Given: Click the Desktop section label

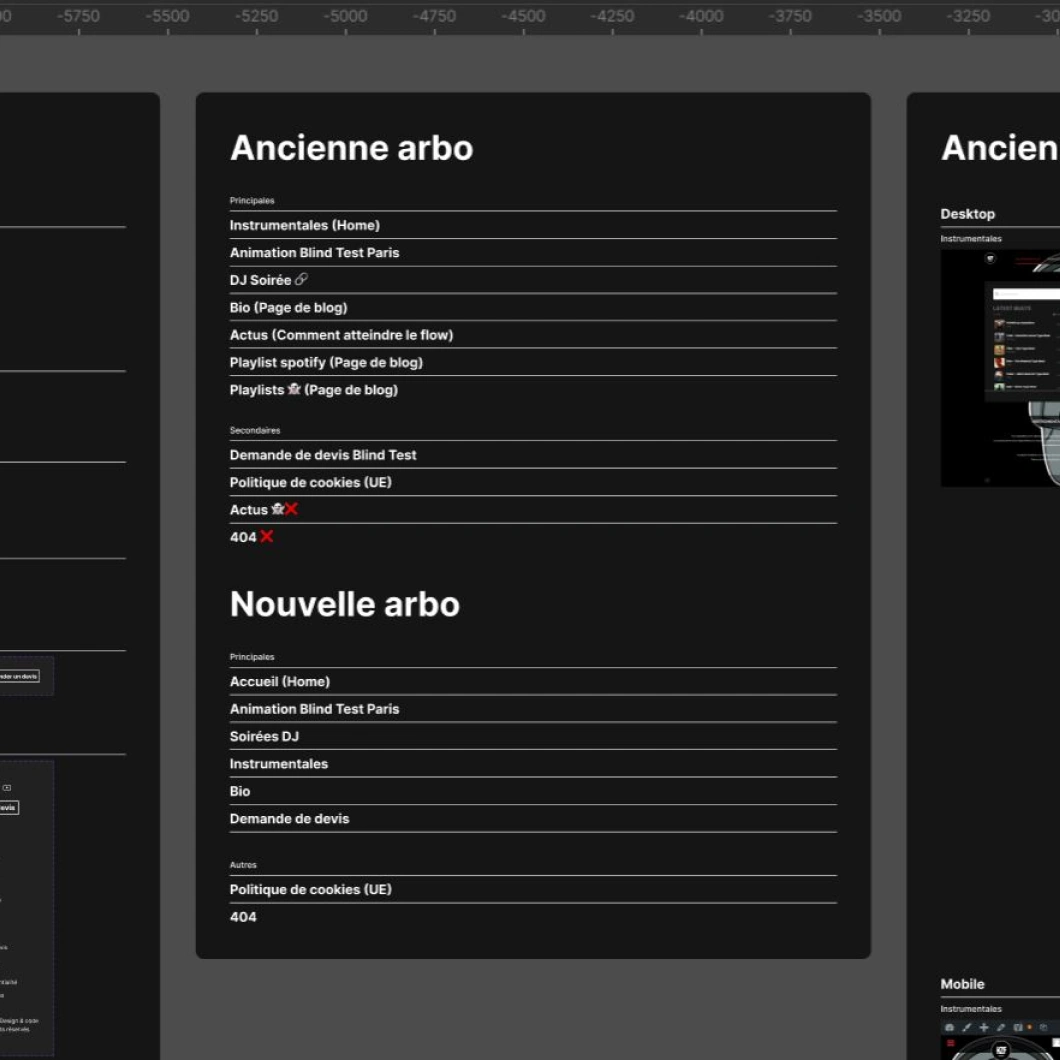Looking at the screenshot, I should pos(967,214).
